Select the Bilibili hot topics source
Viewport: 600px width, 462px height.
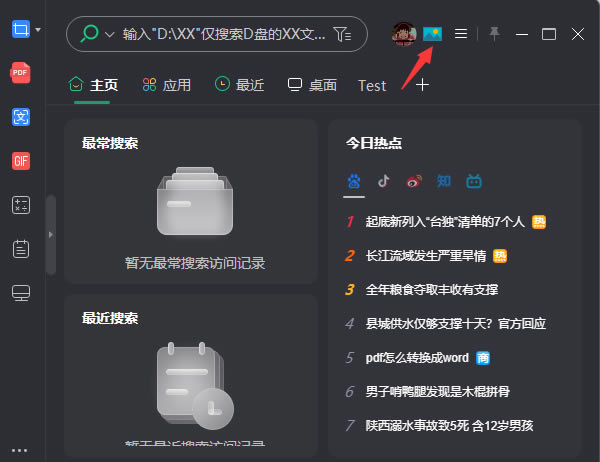tap(474, 181)
